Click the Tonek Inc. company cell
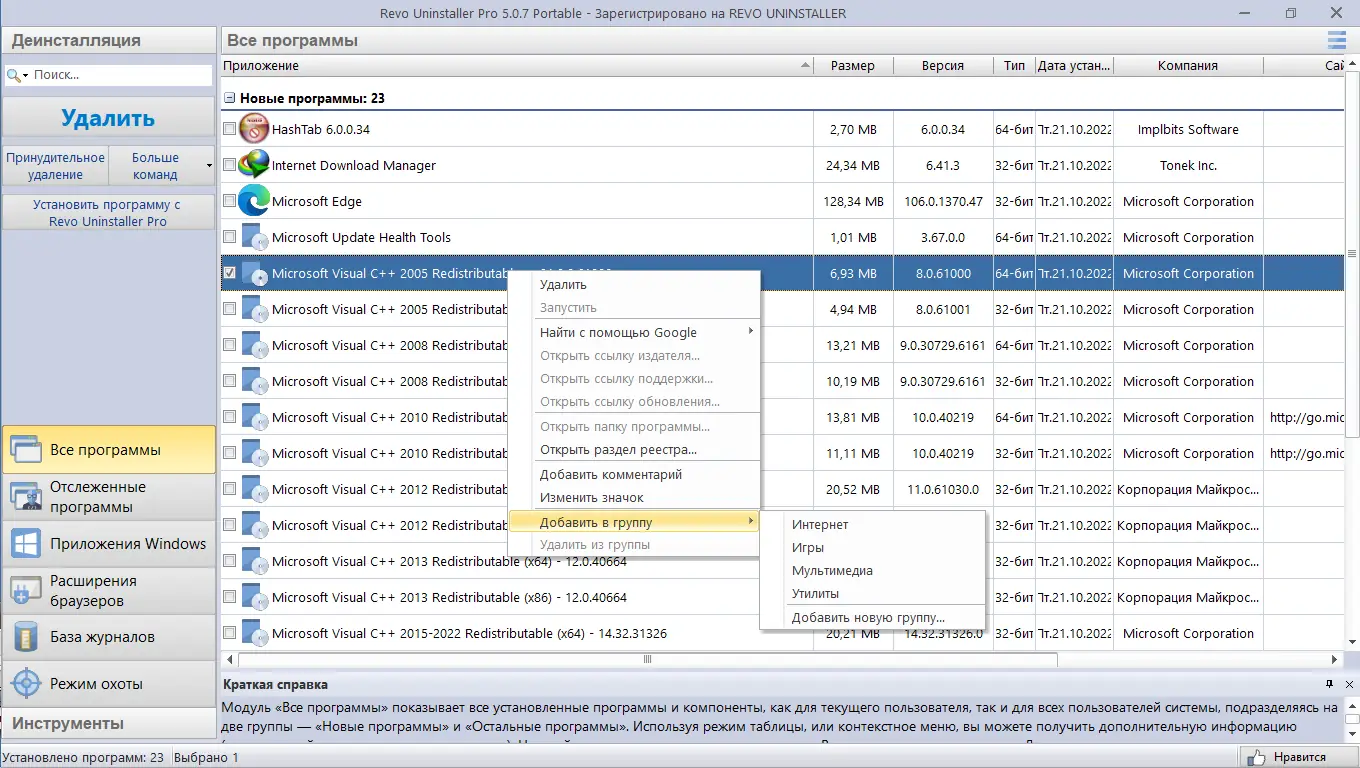 pos(1188,165)
